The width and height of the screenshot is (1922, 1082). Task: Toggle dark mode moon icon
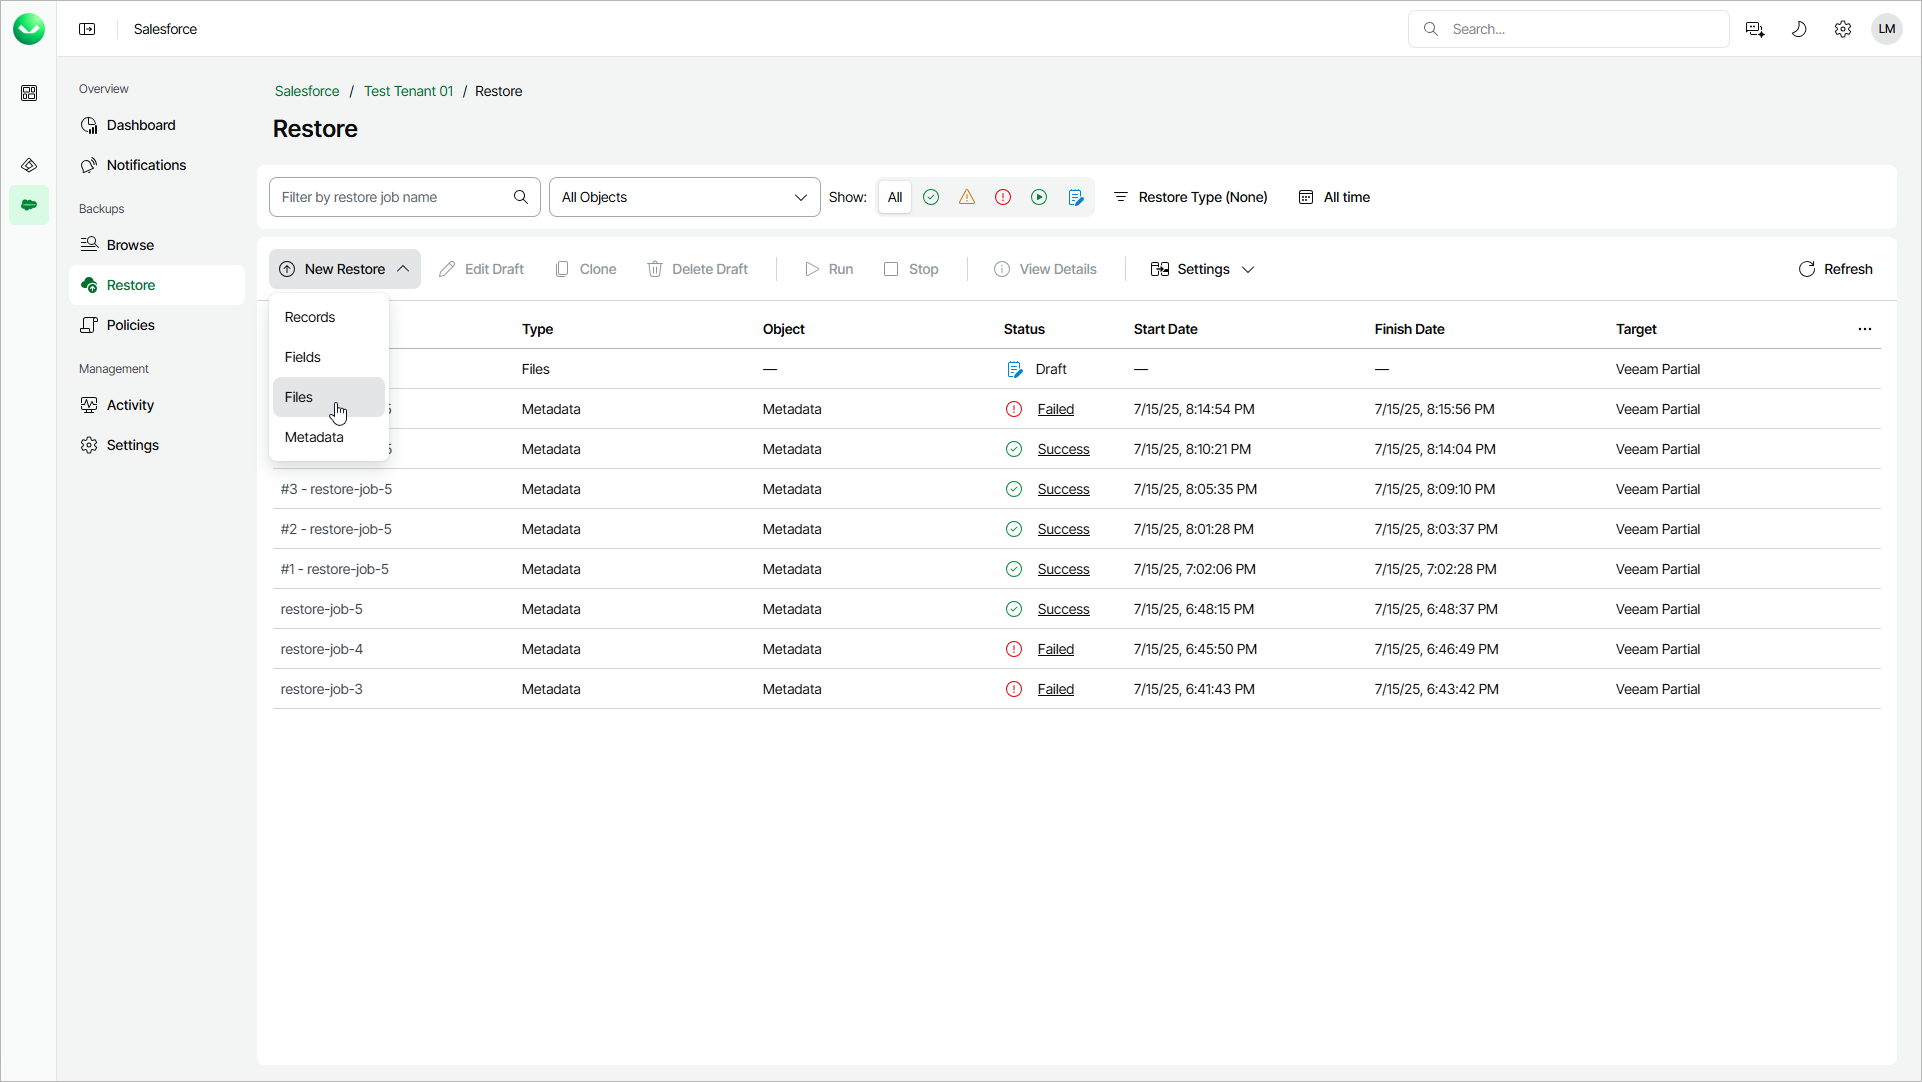1799,29
